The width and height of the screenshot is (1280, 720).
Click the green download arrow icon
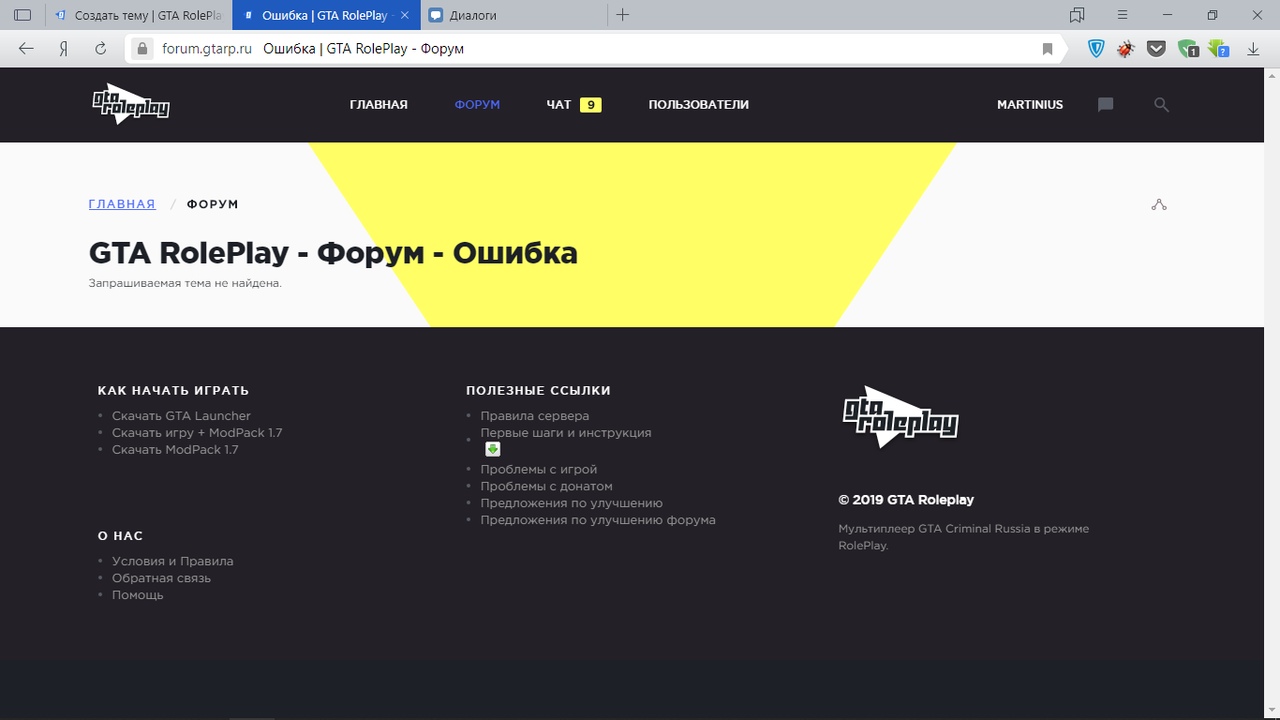492,450
